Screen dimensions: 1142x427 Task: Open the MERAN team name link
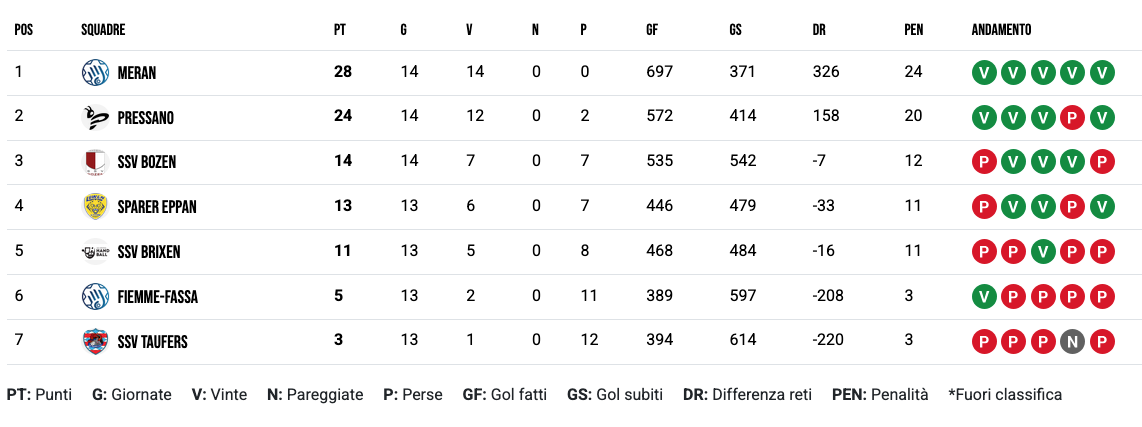(x=136, y=73)
